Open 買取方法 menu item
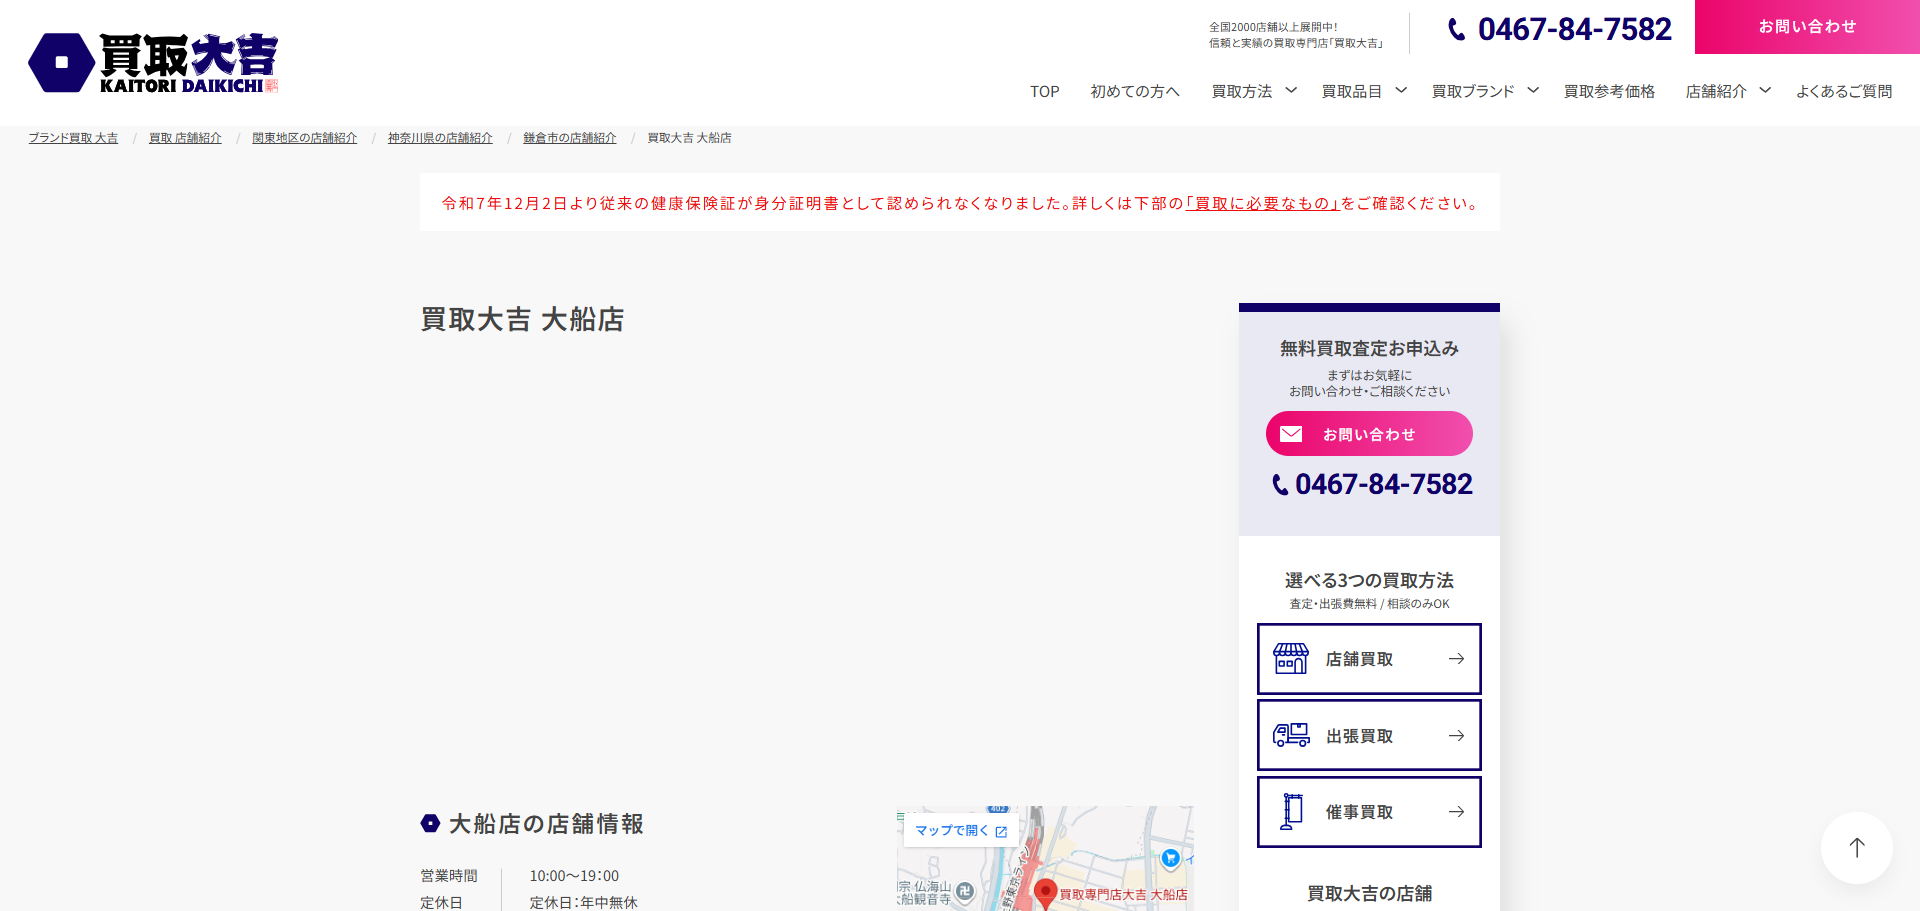 click(1242, 91)
